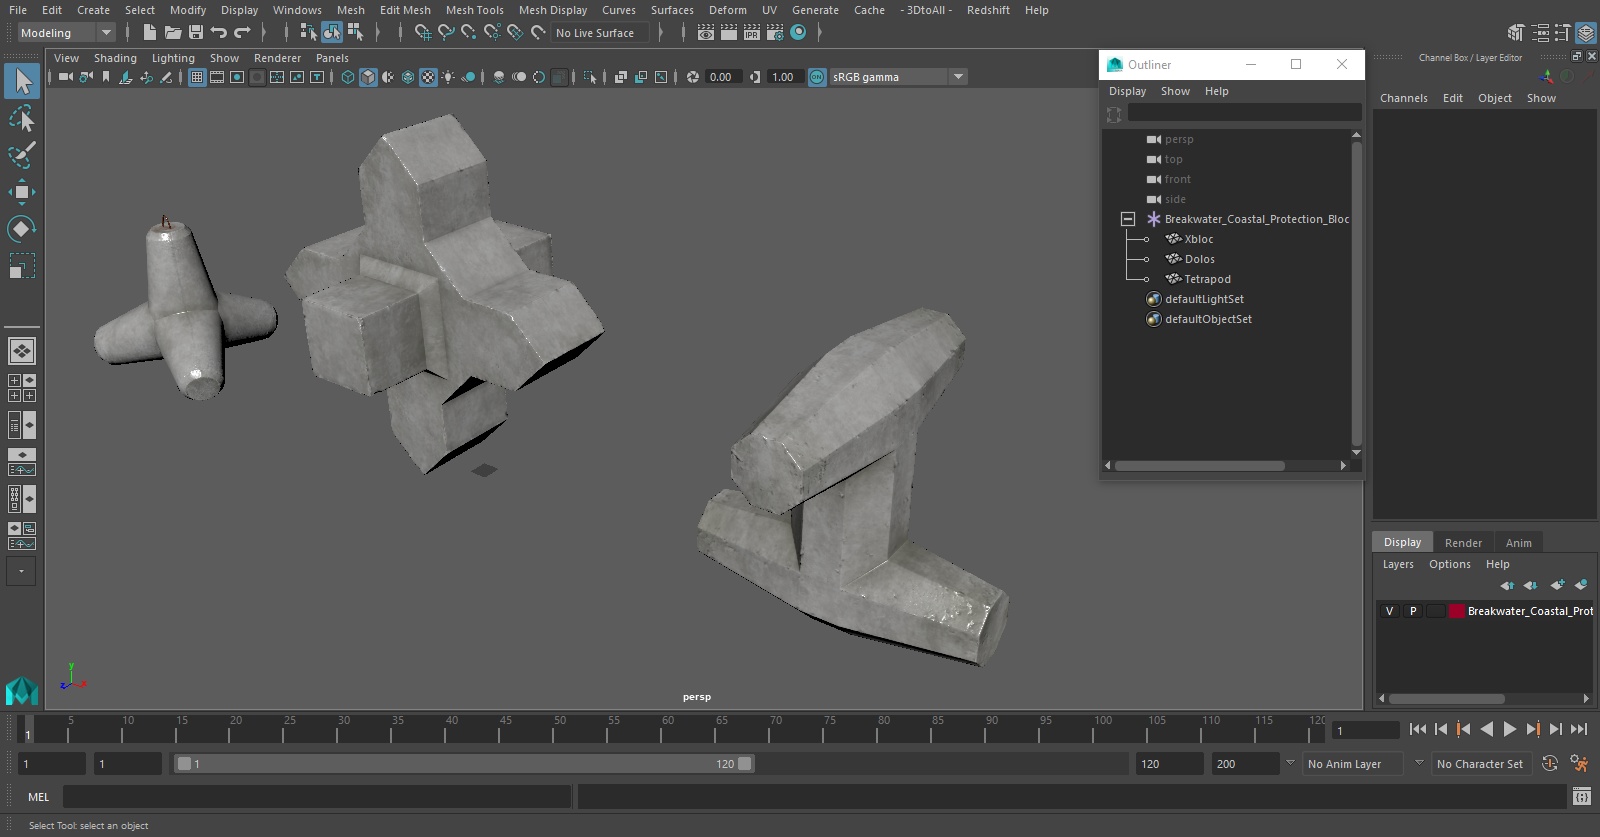The image size is (1600, 837).
Task: Click the Outliner horizontal scrollbar
Action: coord(1199,466)
